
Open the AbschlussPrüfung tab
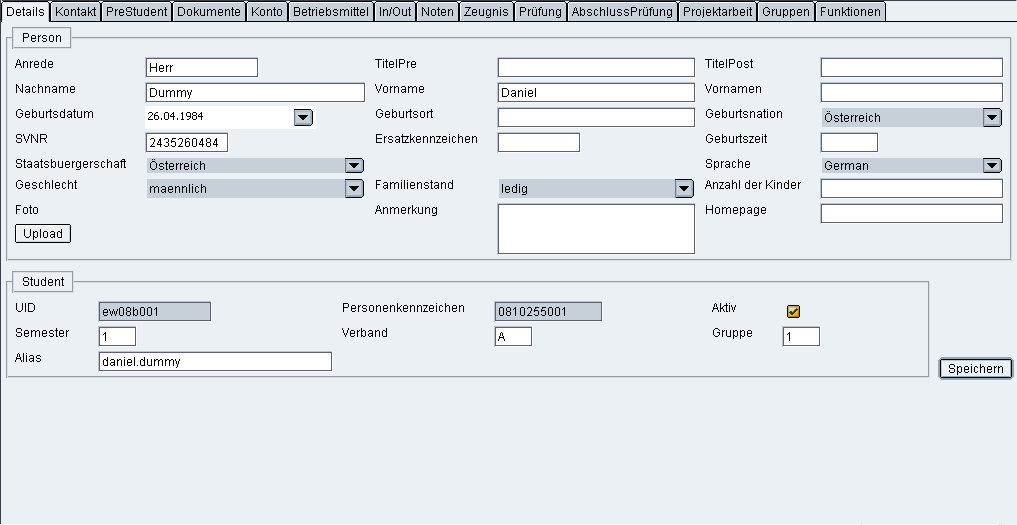click(x=622, y=12)
